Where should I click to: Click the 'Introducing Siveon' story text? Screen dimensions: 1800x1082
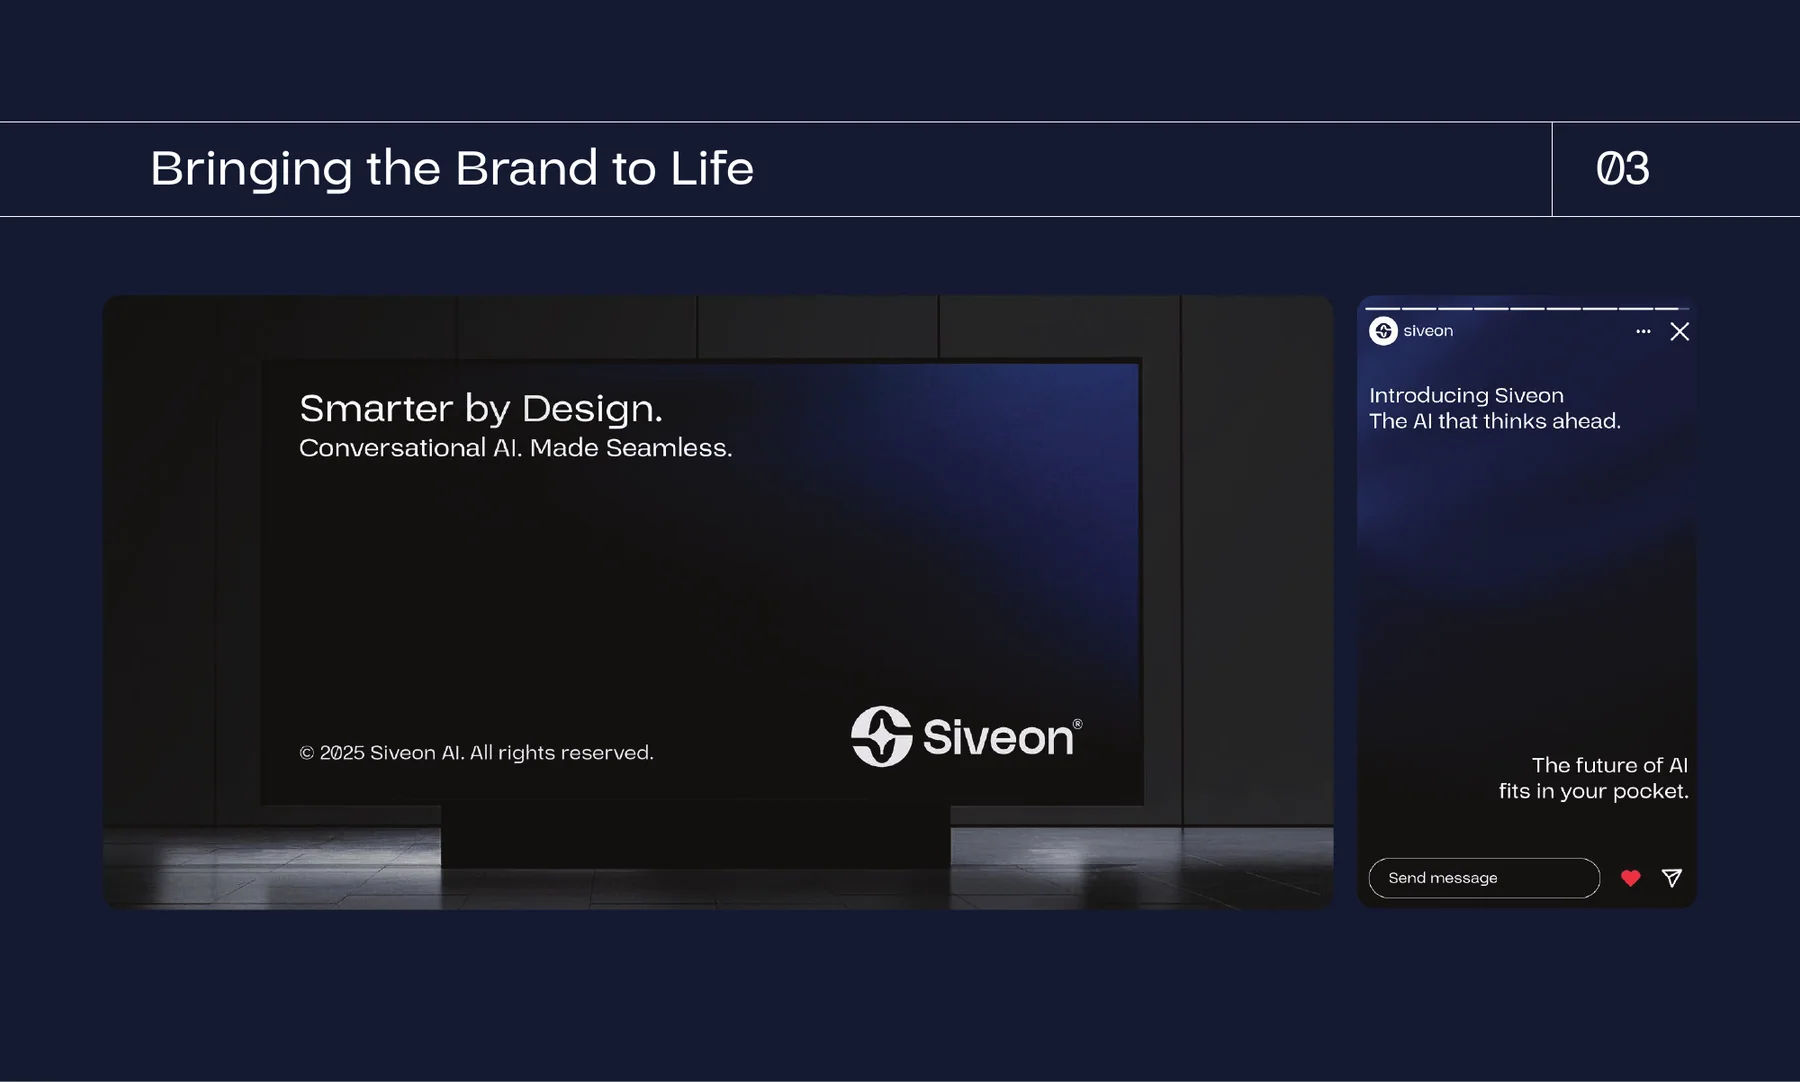[1466, 396]
